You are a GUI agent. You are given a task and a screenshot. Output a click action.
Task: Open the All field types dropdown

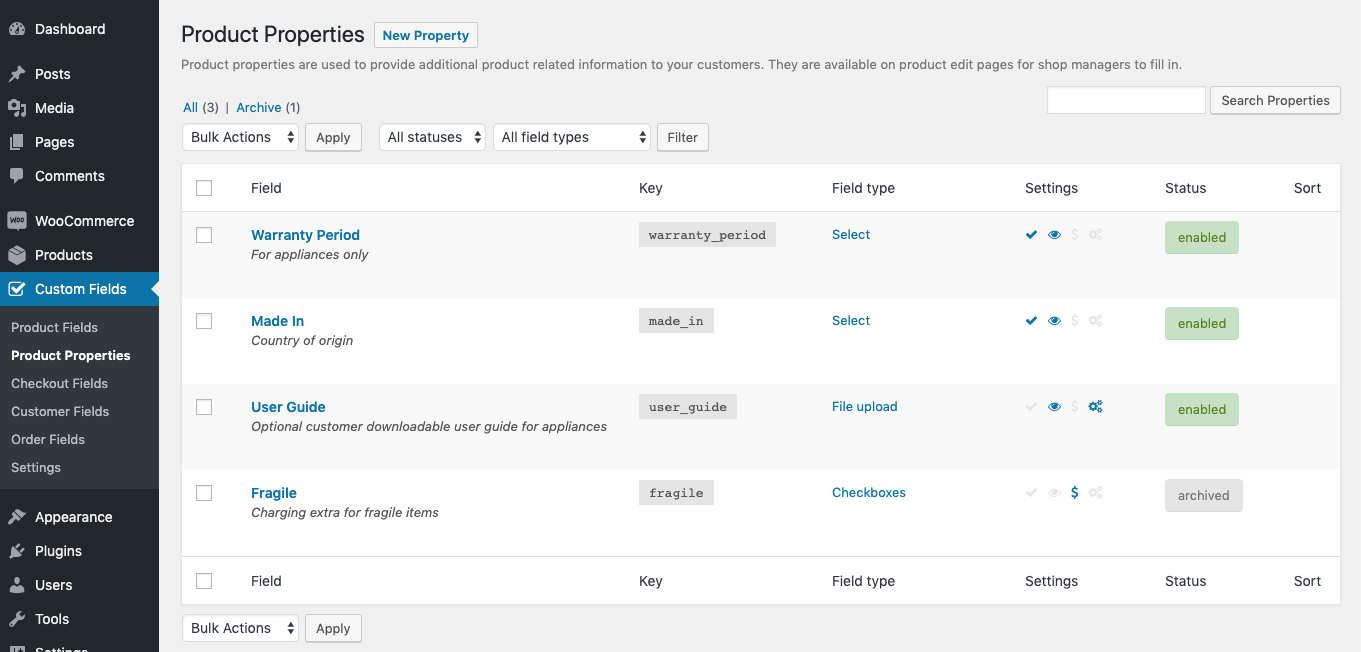pyautogui.click(x=571, y=137)
